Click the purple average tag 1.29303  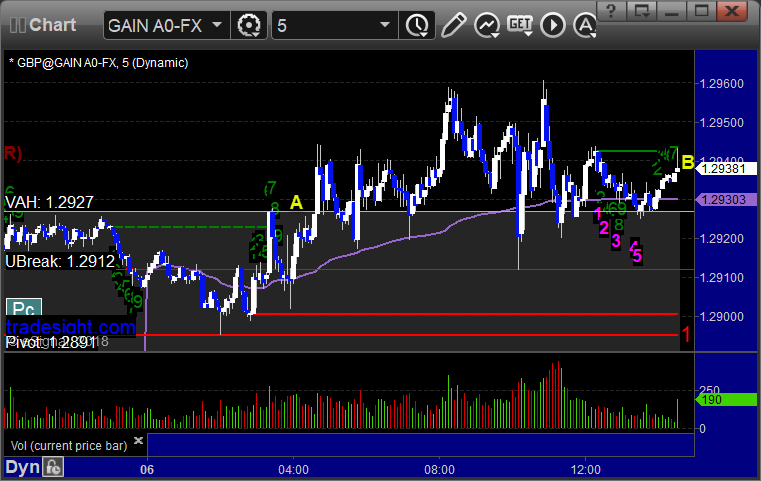(726, 199)
